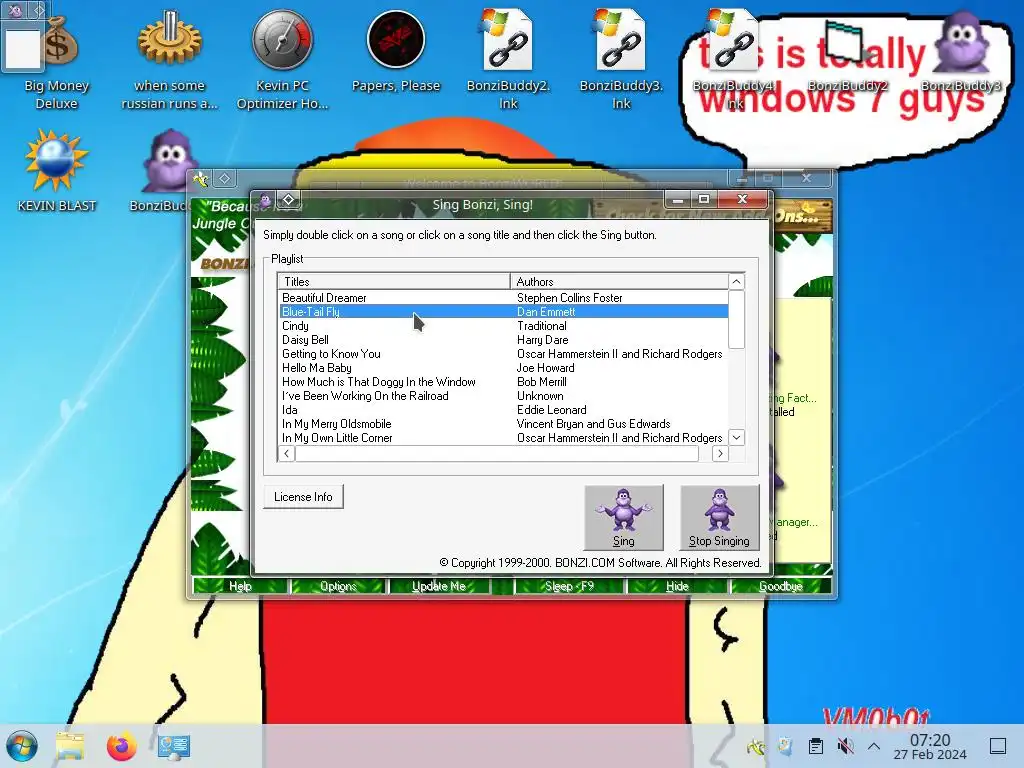
Task: Click the banana tray icon
Action: point(756,746)
